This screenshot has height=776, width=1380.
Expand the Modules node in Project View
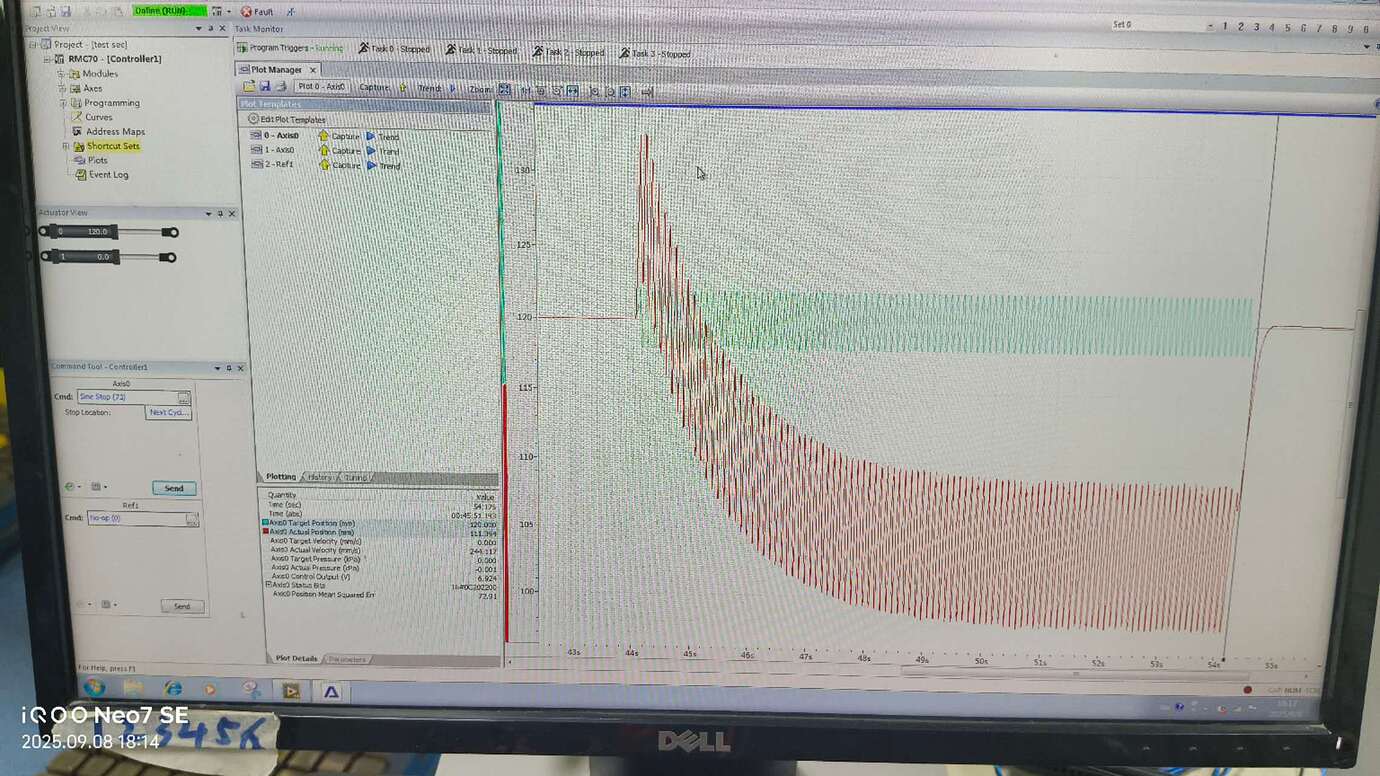[x=62, y=74]
